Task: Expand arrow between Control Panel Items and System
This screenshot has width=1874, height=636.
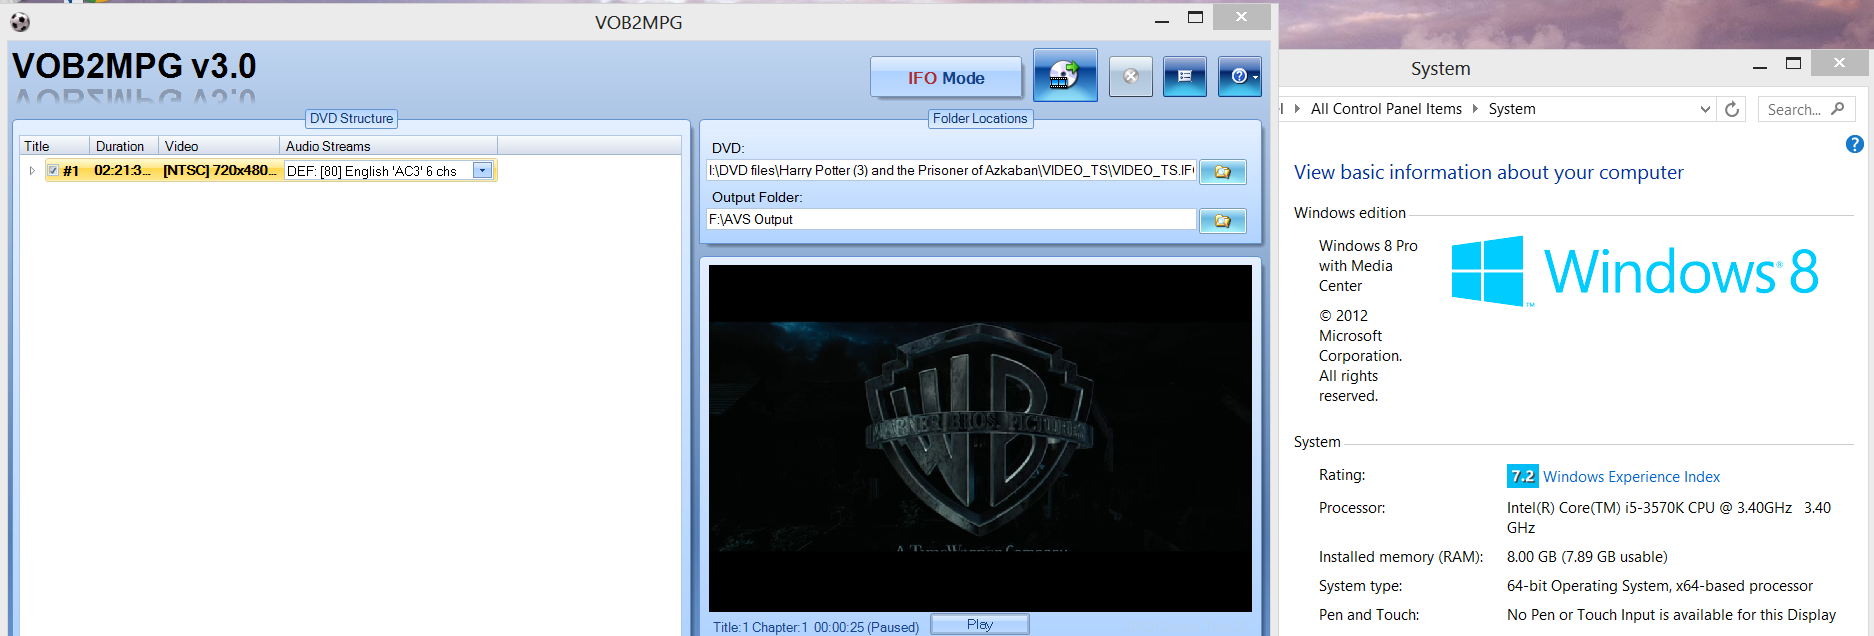Action: (x=1475, y=108)
